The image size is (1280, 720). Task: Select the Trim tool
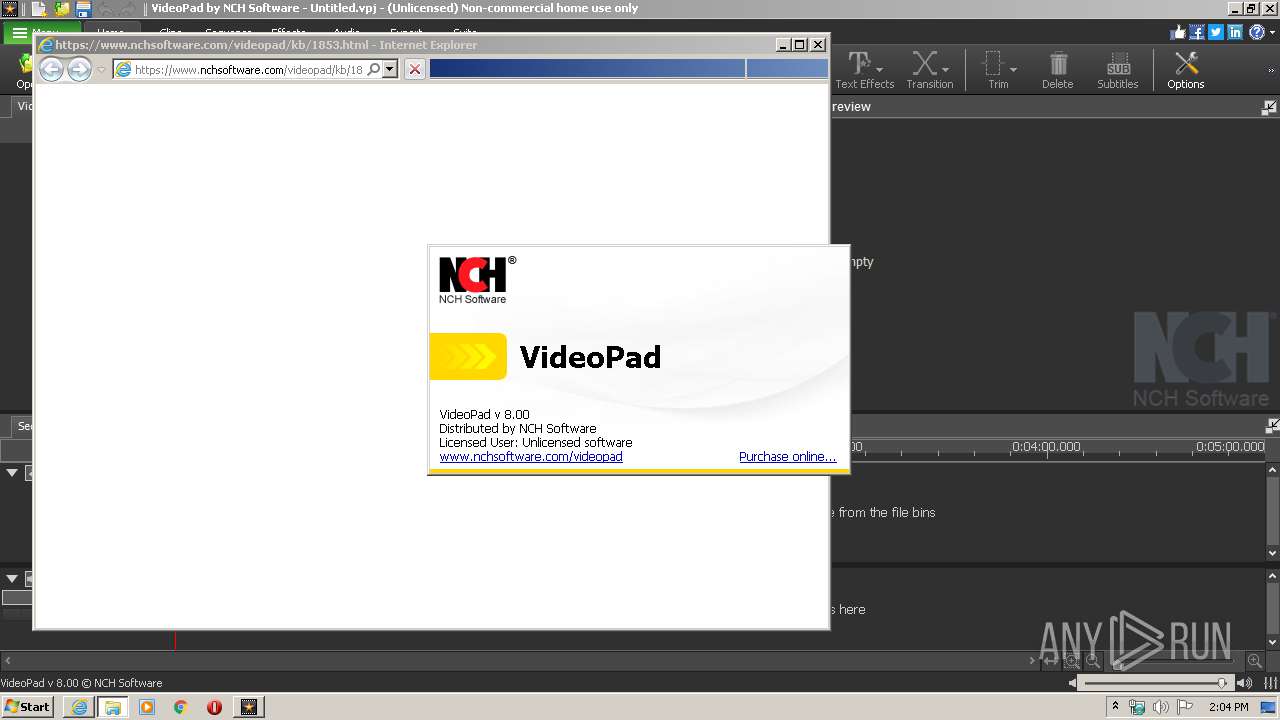[x=998, y=70]
